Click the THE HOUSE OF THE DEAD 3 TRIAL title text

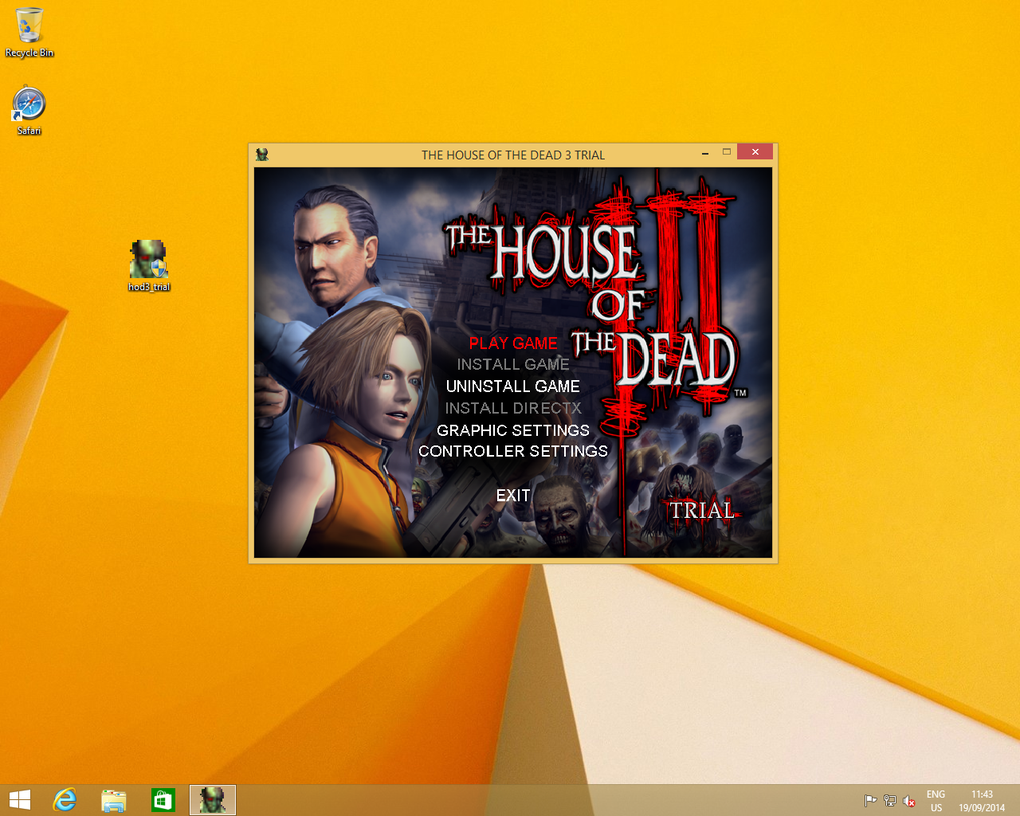click(513, 155)
